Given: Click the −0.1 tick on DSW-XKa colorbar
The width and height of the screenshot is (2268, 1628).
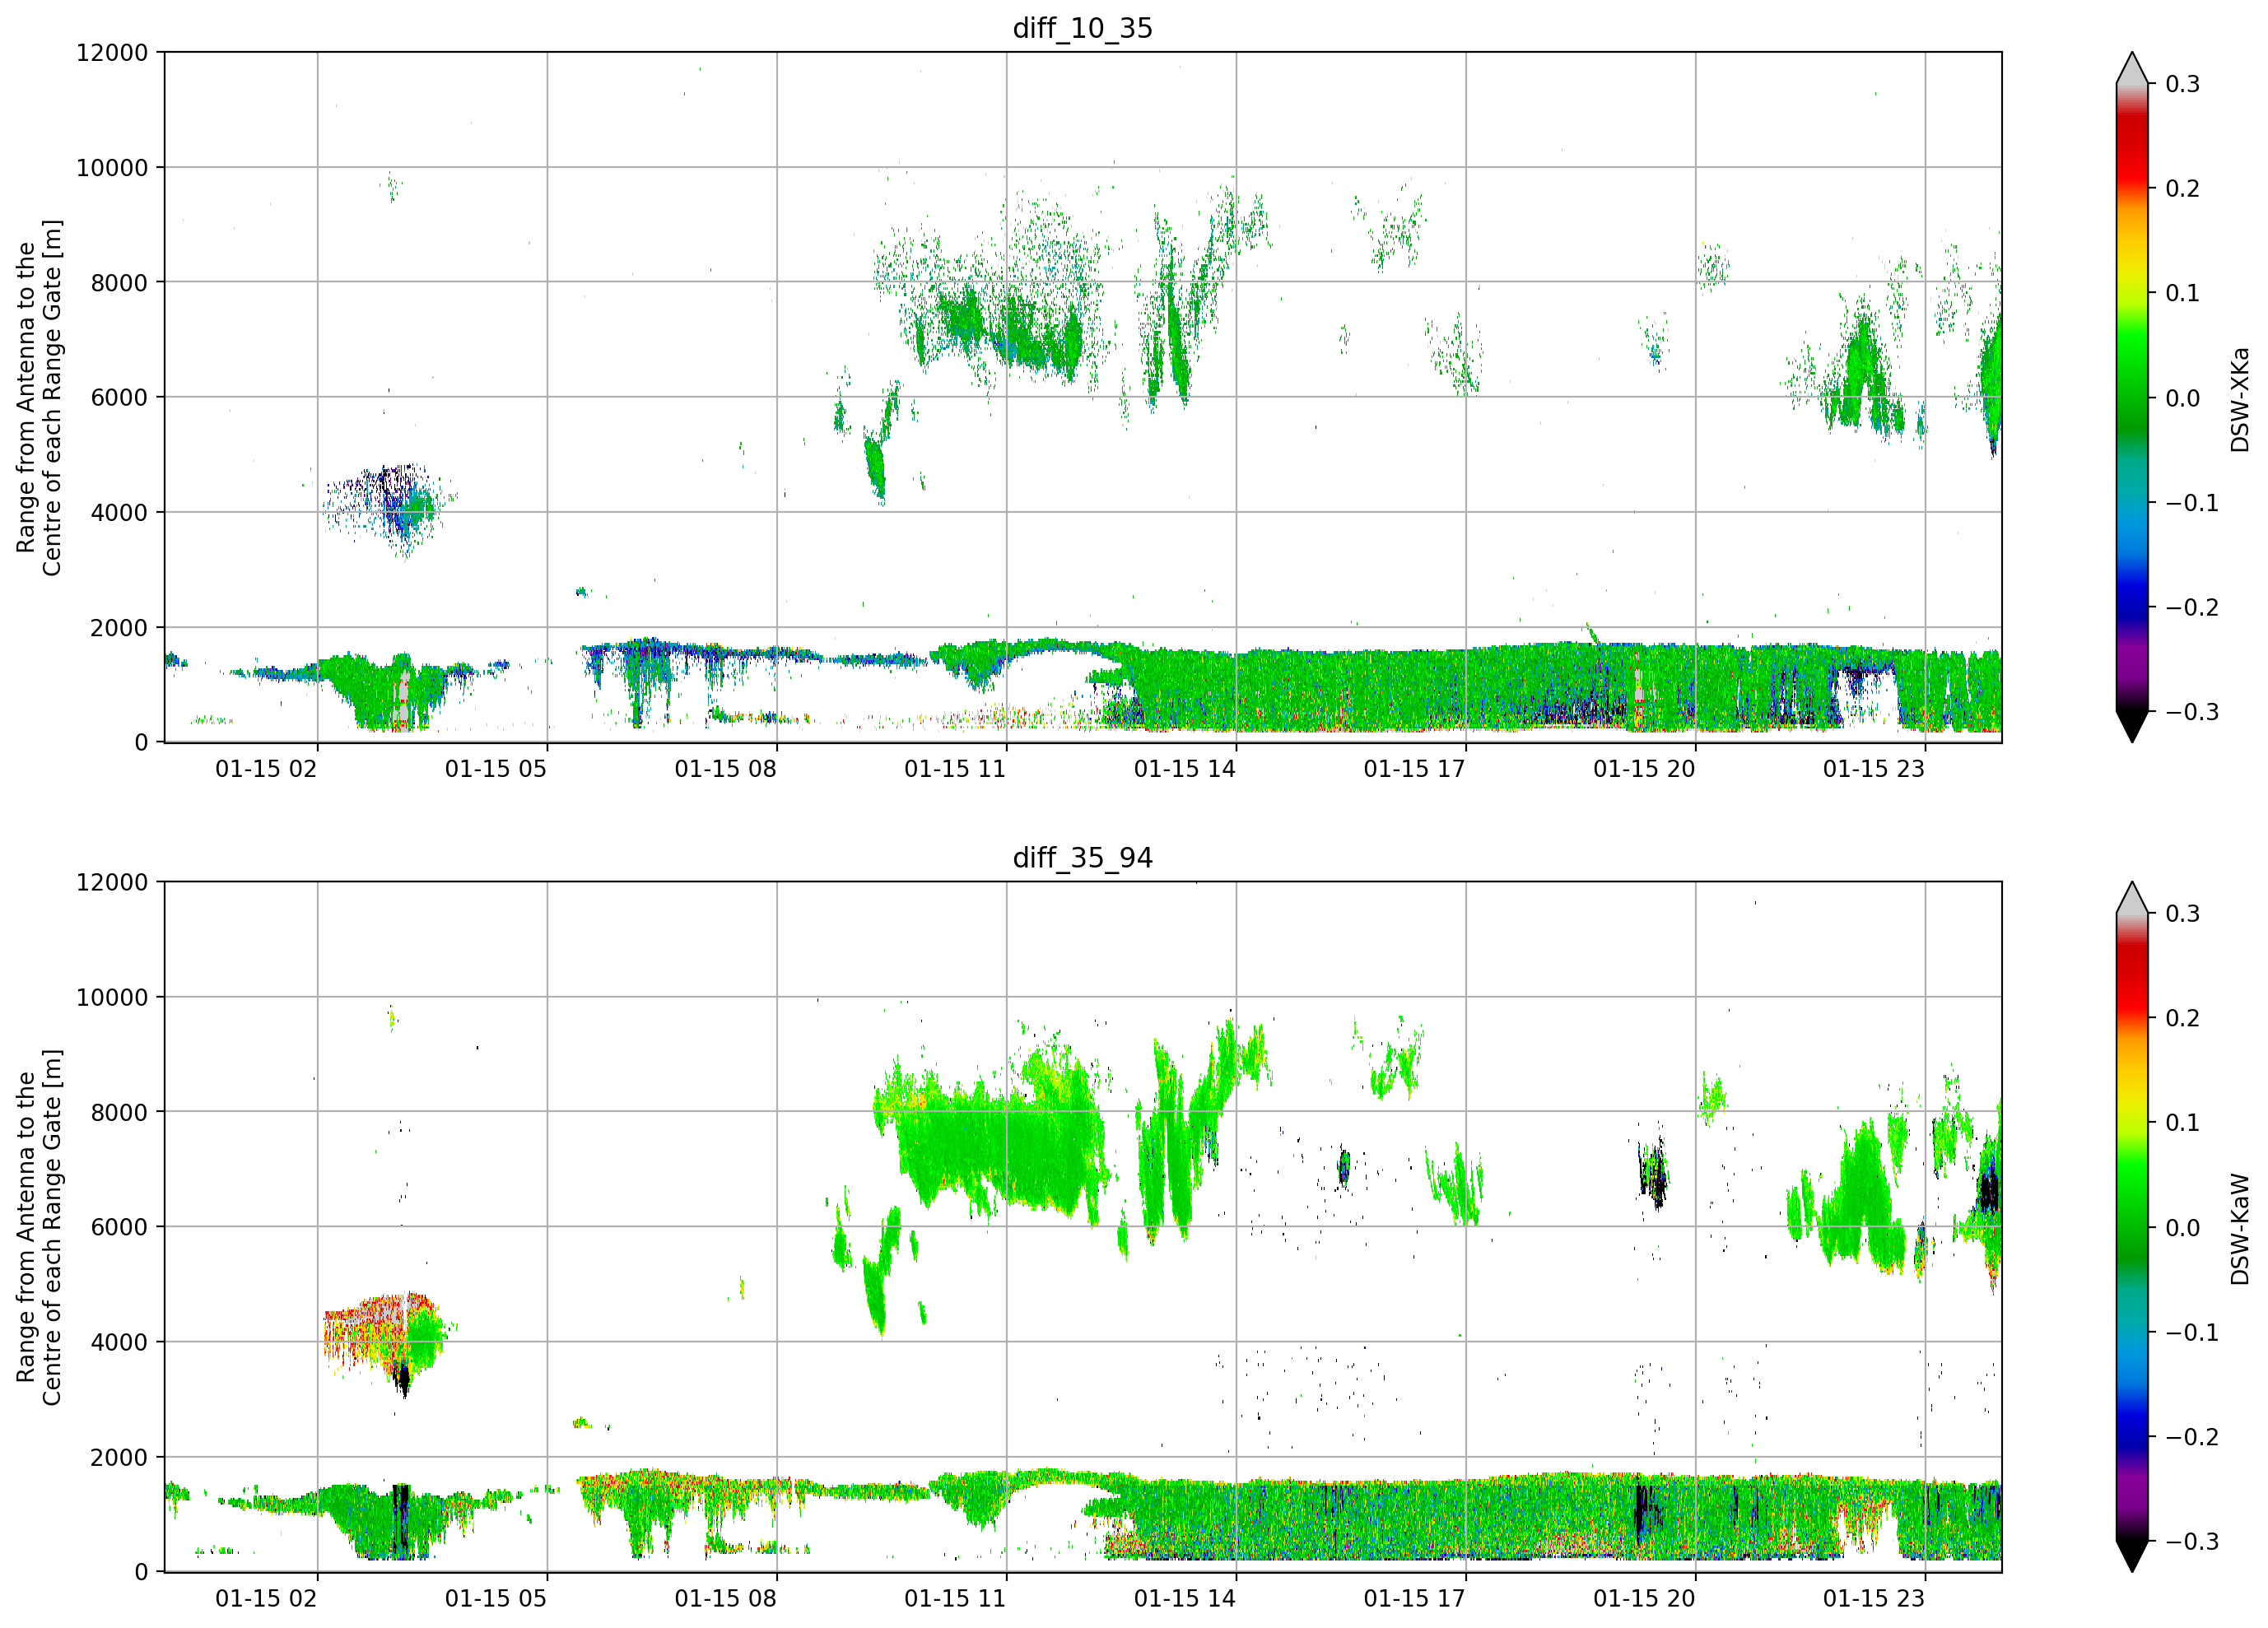Looking at the screenshot, I should click(2192, 502).
